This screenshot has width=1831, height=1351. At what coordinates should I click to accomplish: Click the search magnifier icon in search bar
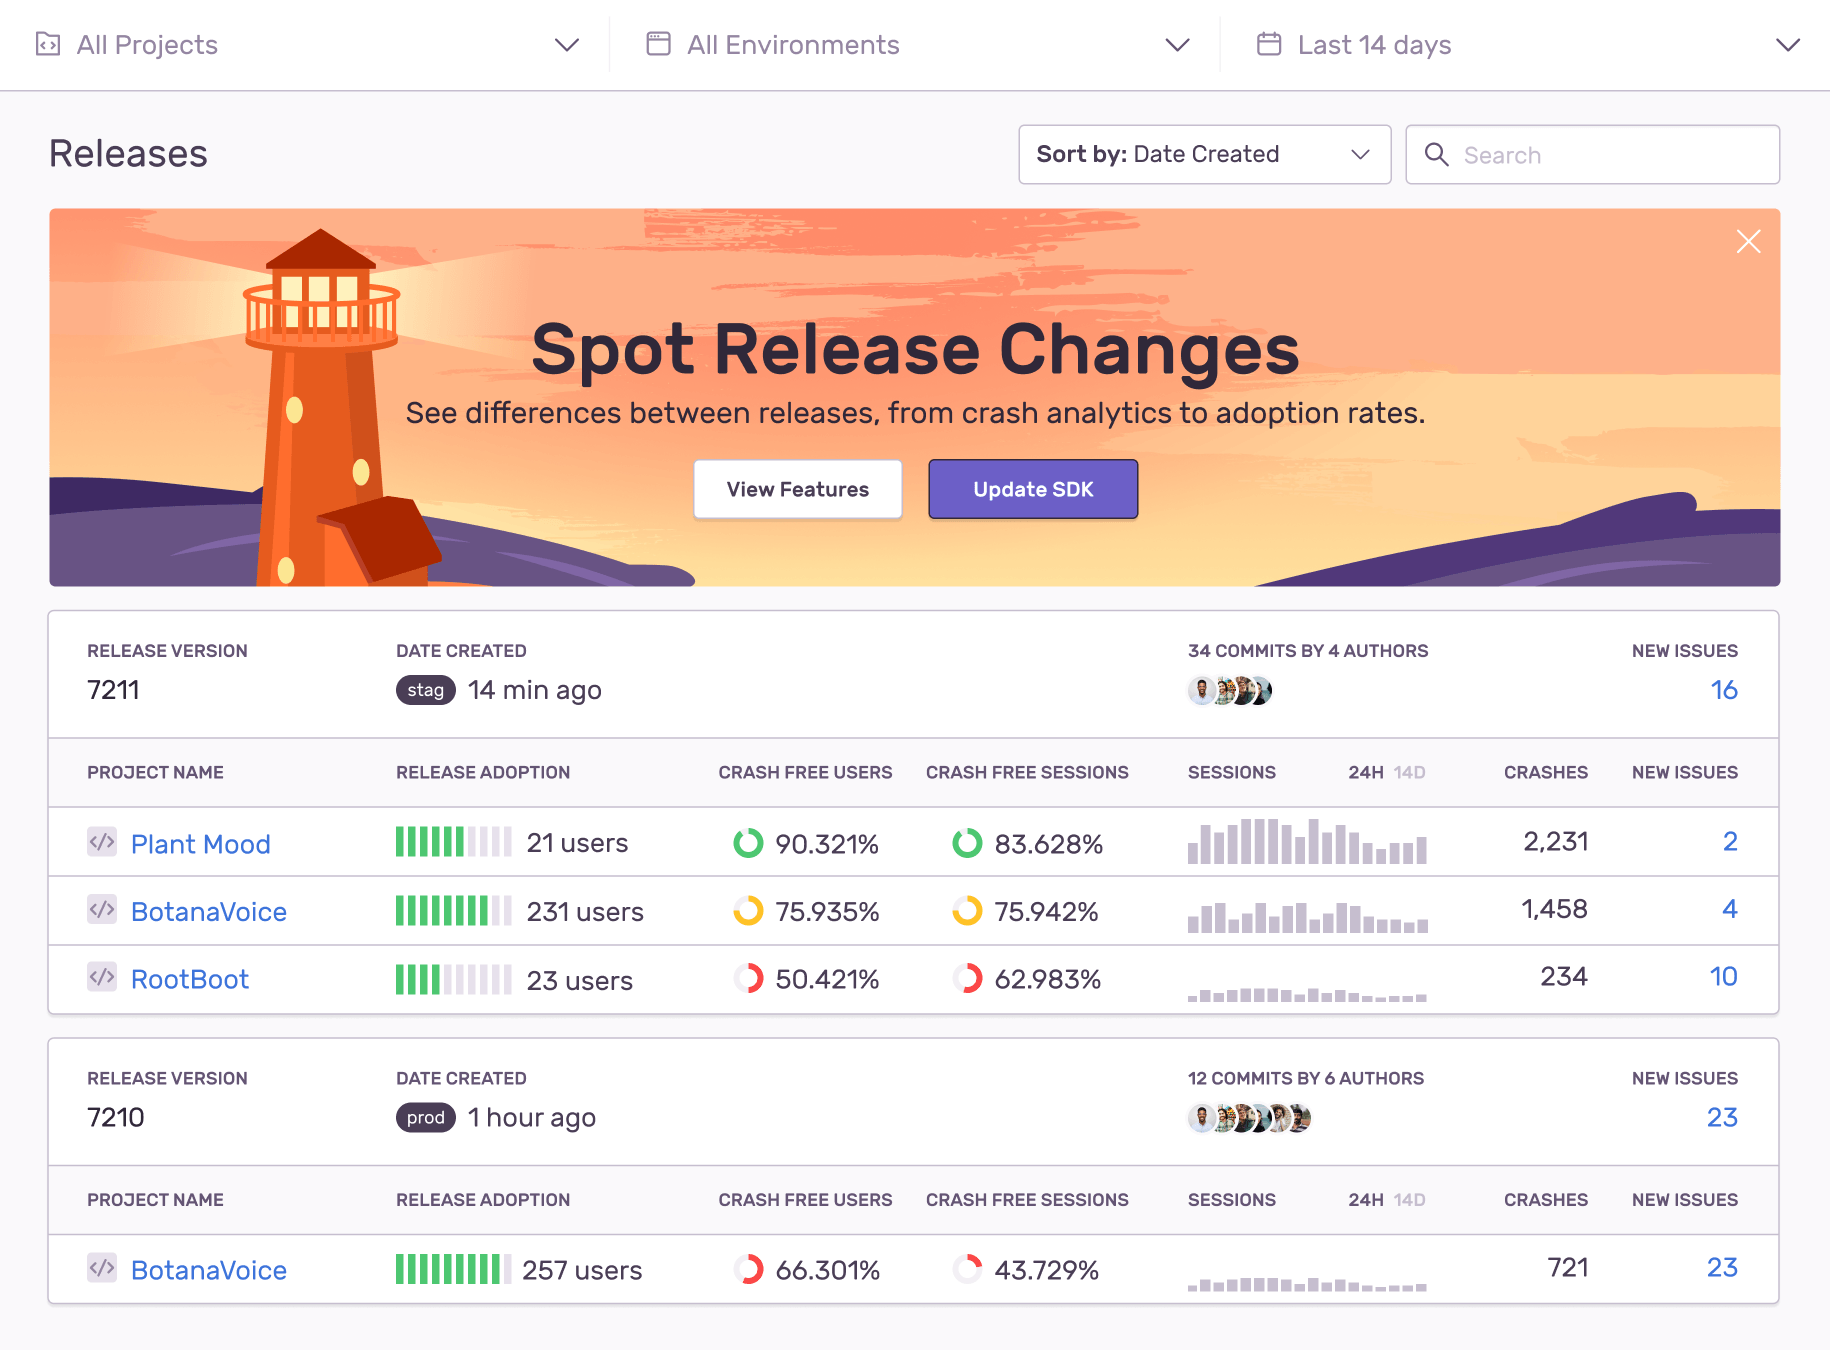point(1437,155)
